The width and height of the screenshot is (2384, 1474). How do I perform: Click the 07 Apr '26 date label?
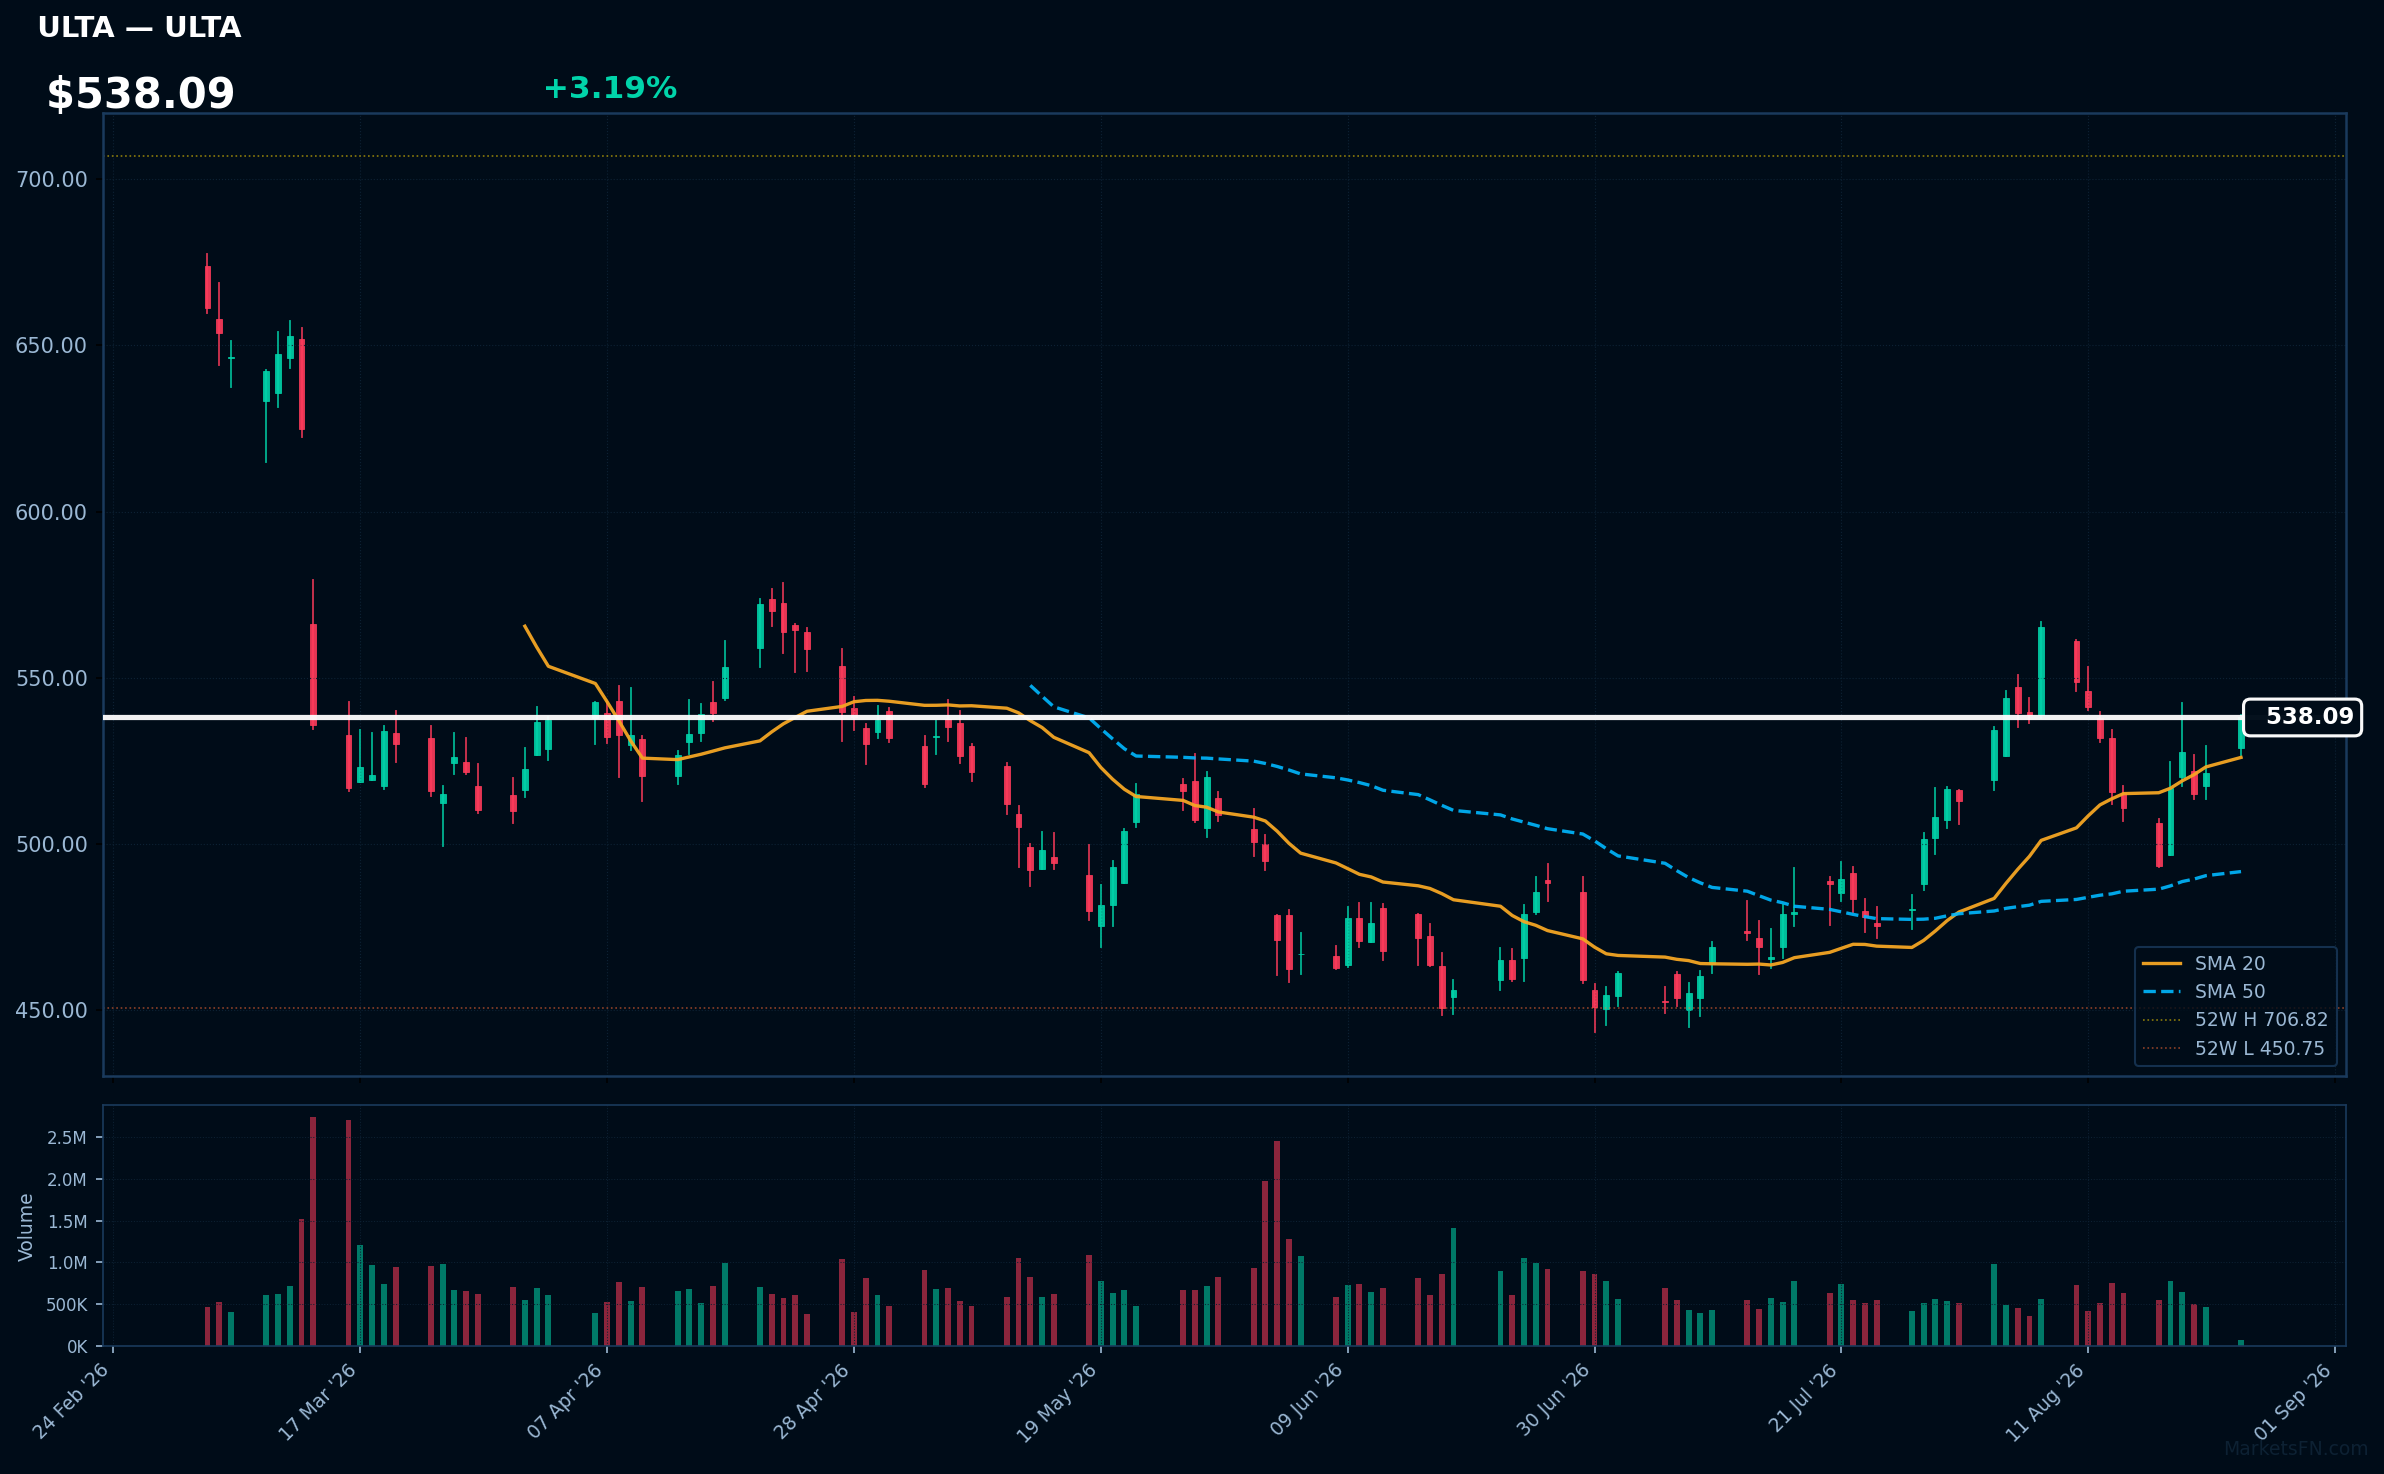click(565, 1402)
